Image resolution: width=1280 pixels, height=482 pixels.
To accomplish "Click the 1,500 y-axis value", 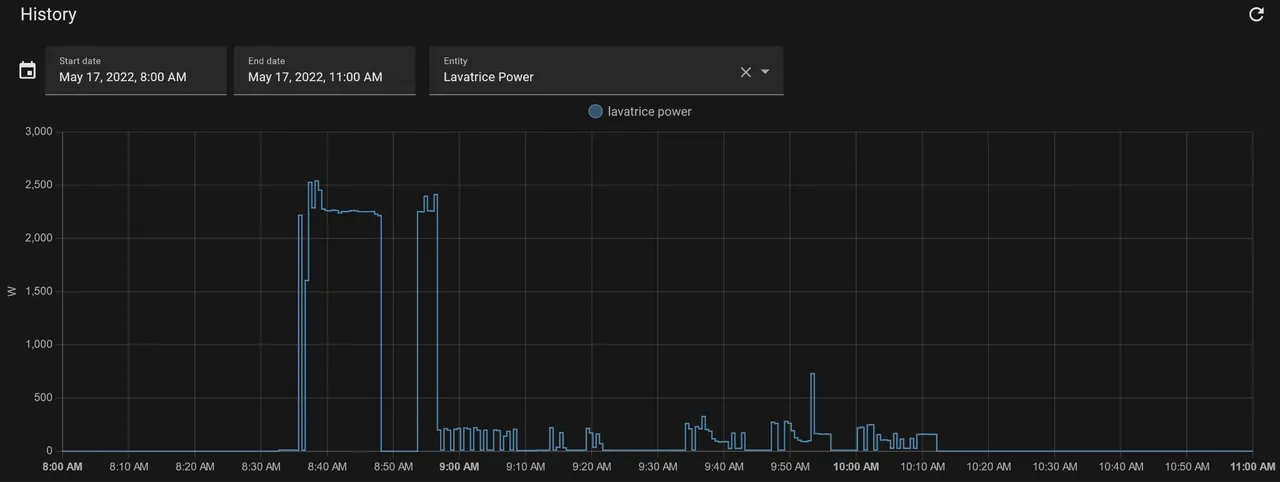I will [38, 291].
